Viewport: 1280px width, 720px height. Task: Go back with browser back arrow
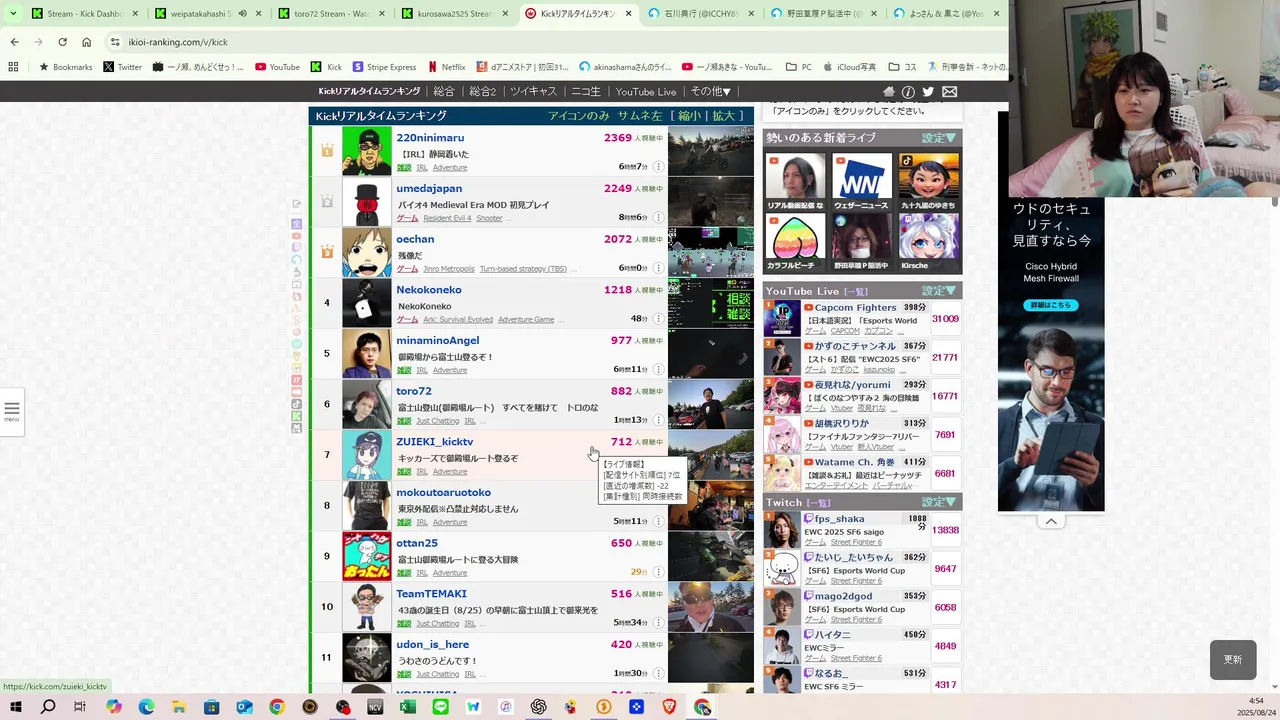tap(14, 42)
